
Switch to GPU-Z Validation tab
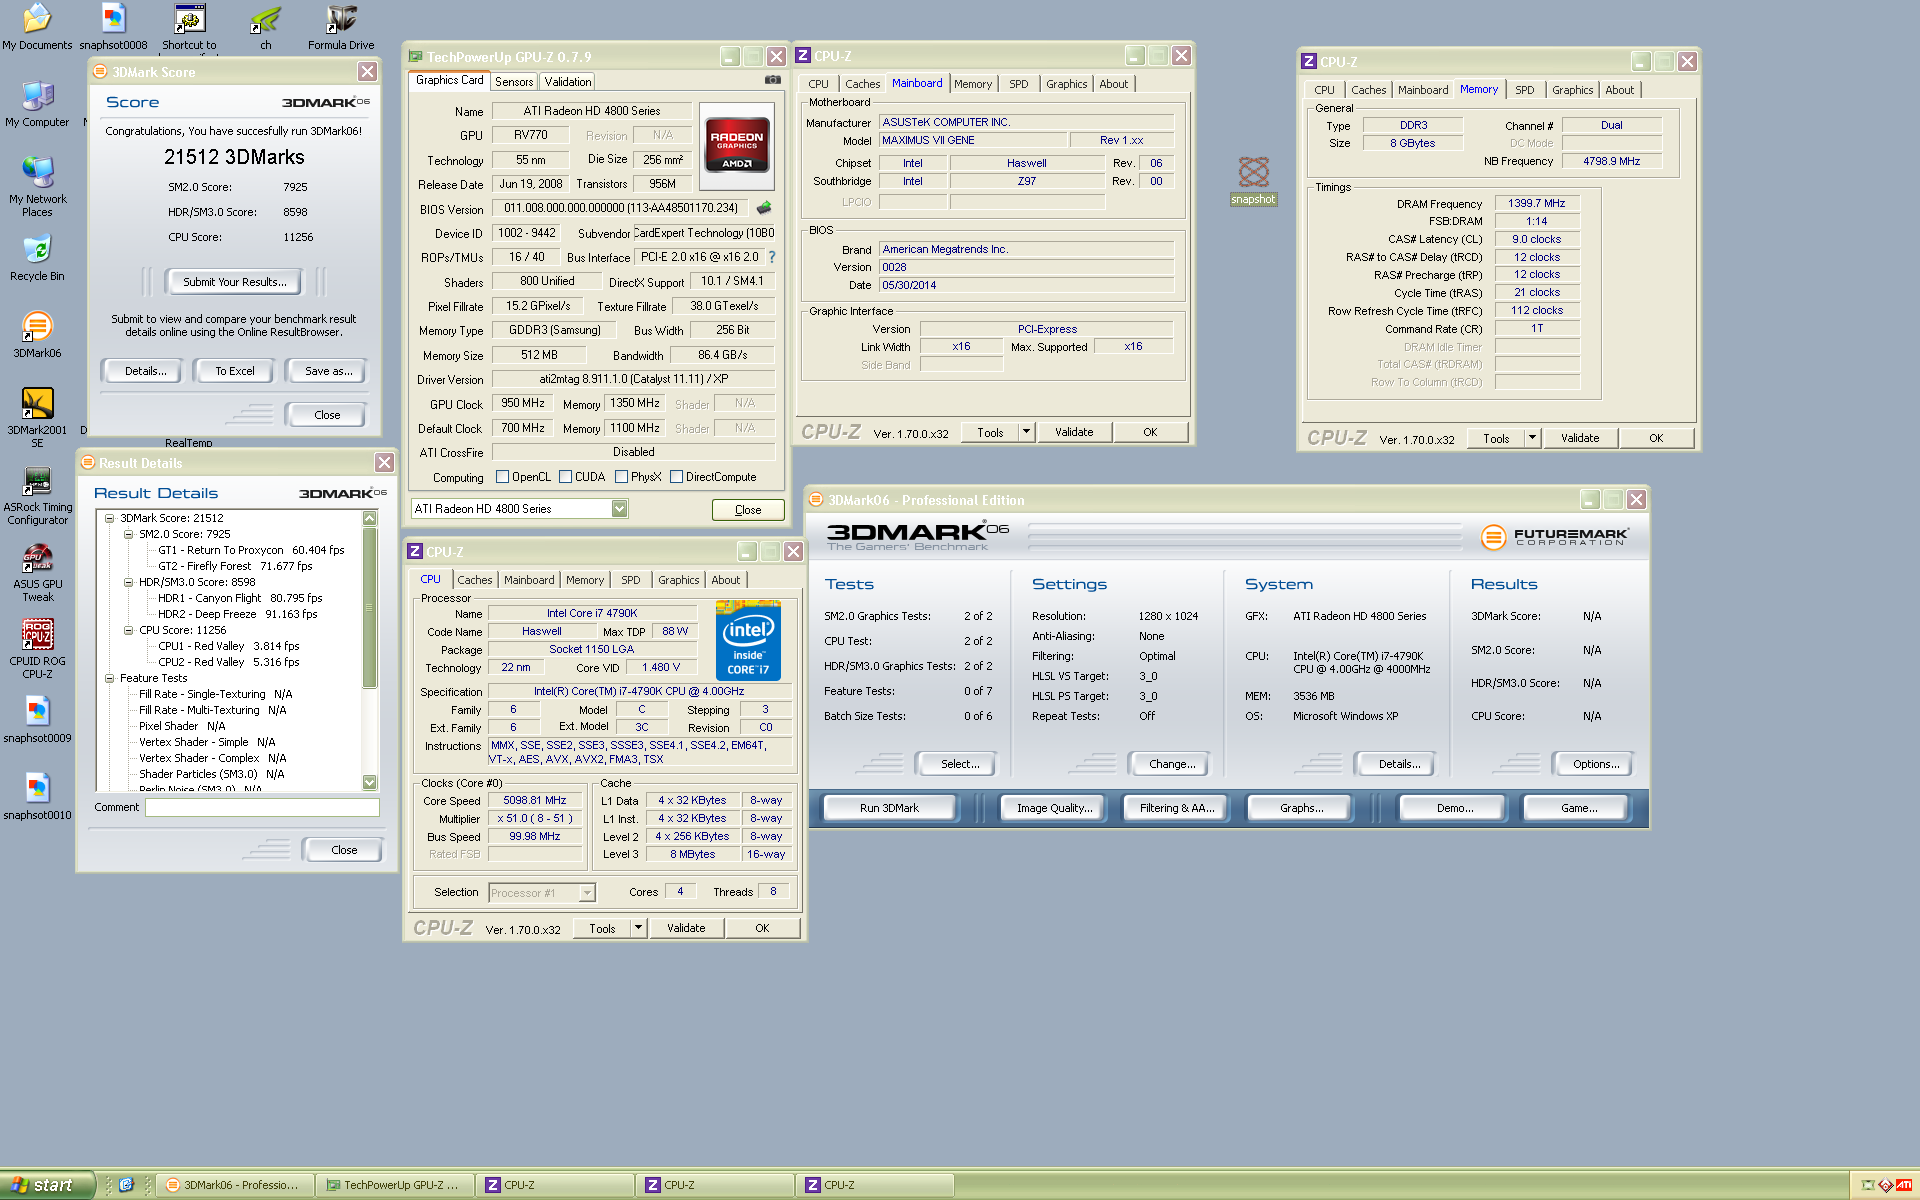point(568,82)
